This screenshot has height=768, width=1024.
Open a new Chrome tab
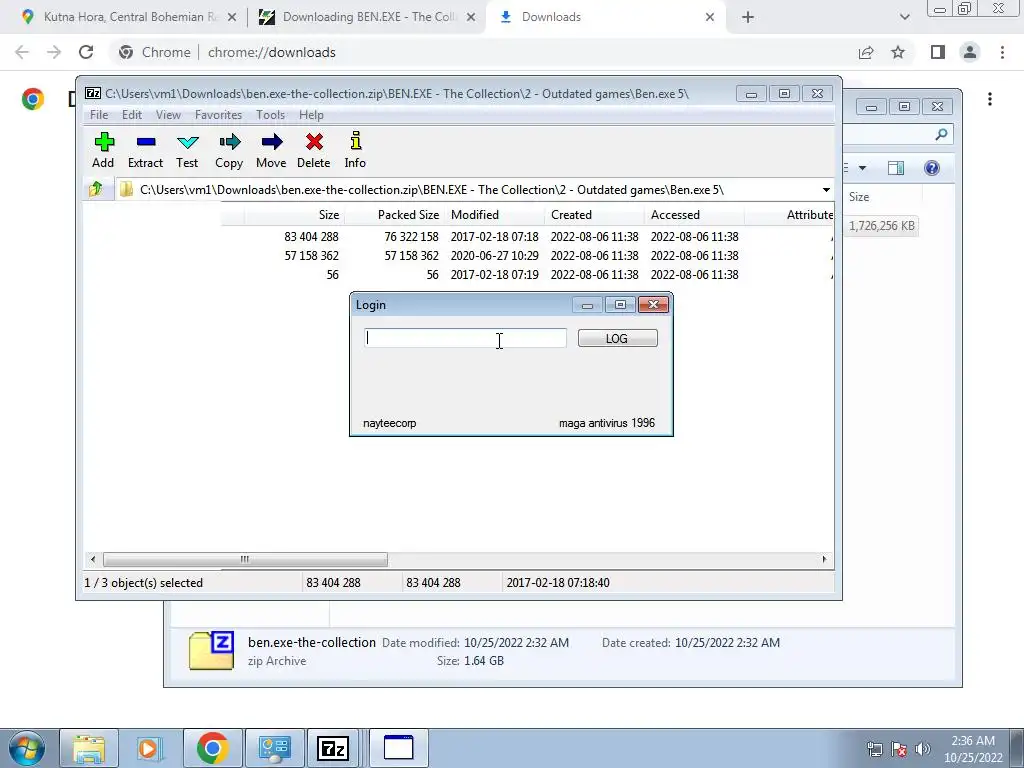pos(748,17)
